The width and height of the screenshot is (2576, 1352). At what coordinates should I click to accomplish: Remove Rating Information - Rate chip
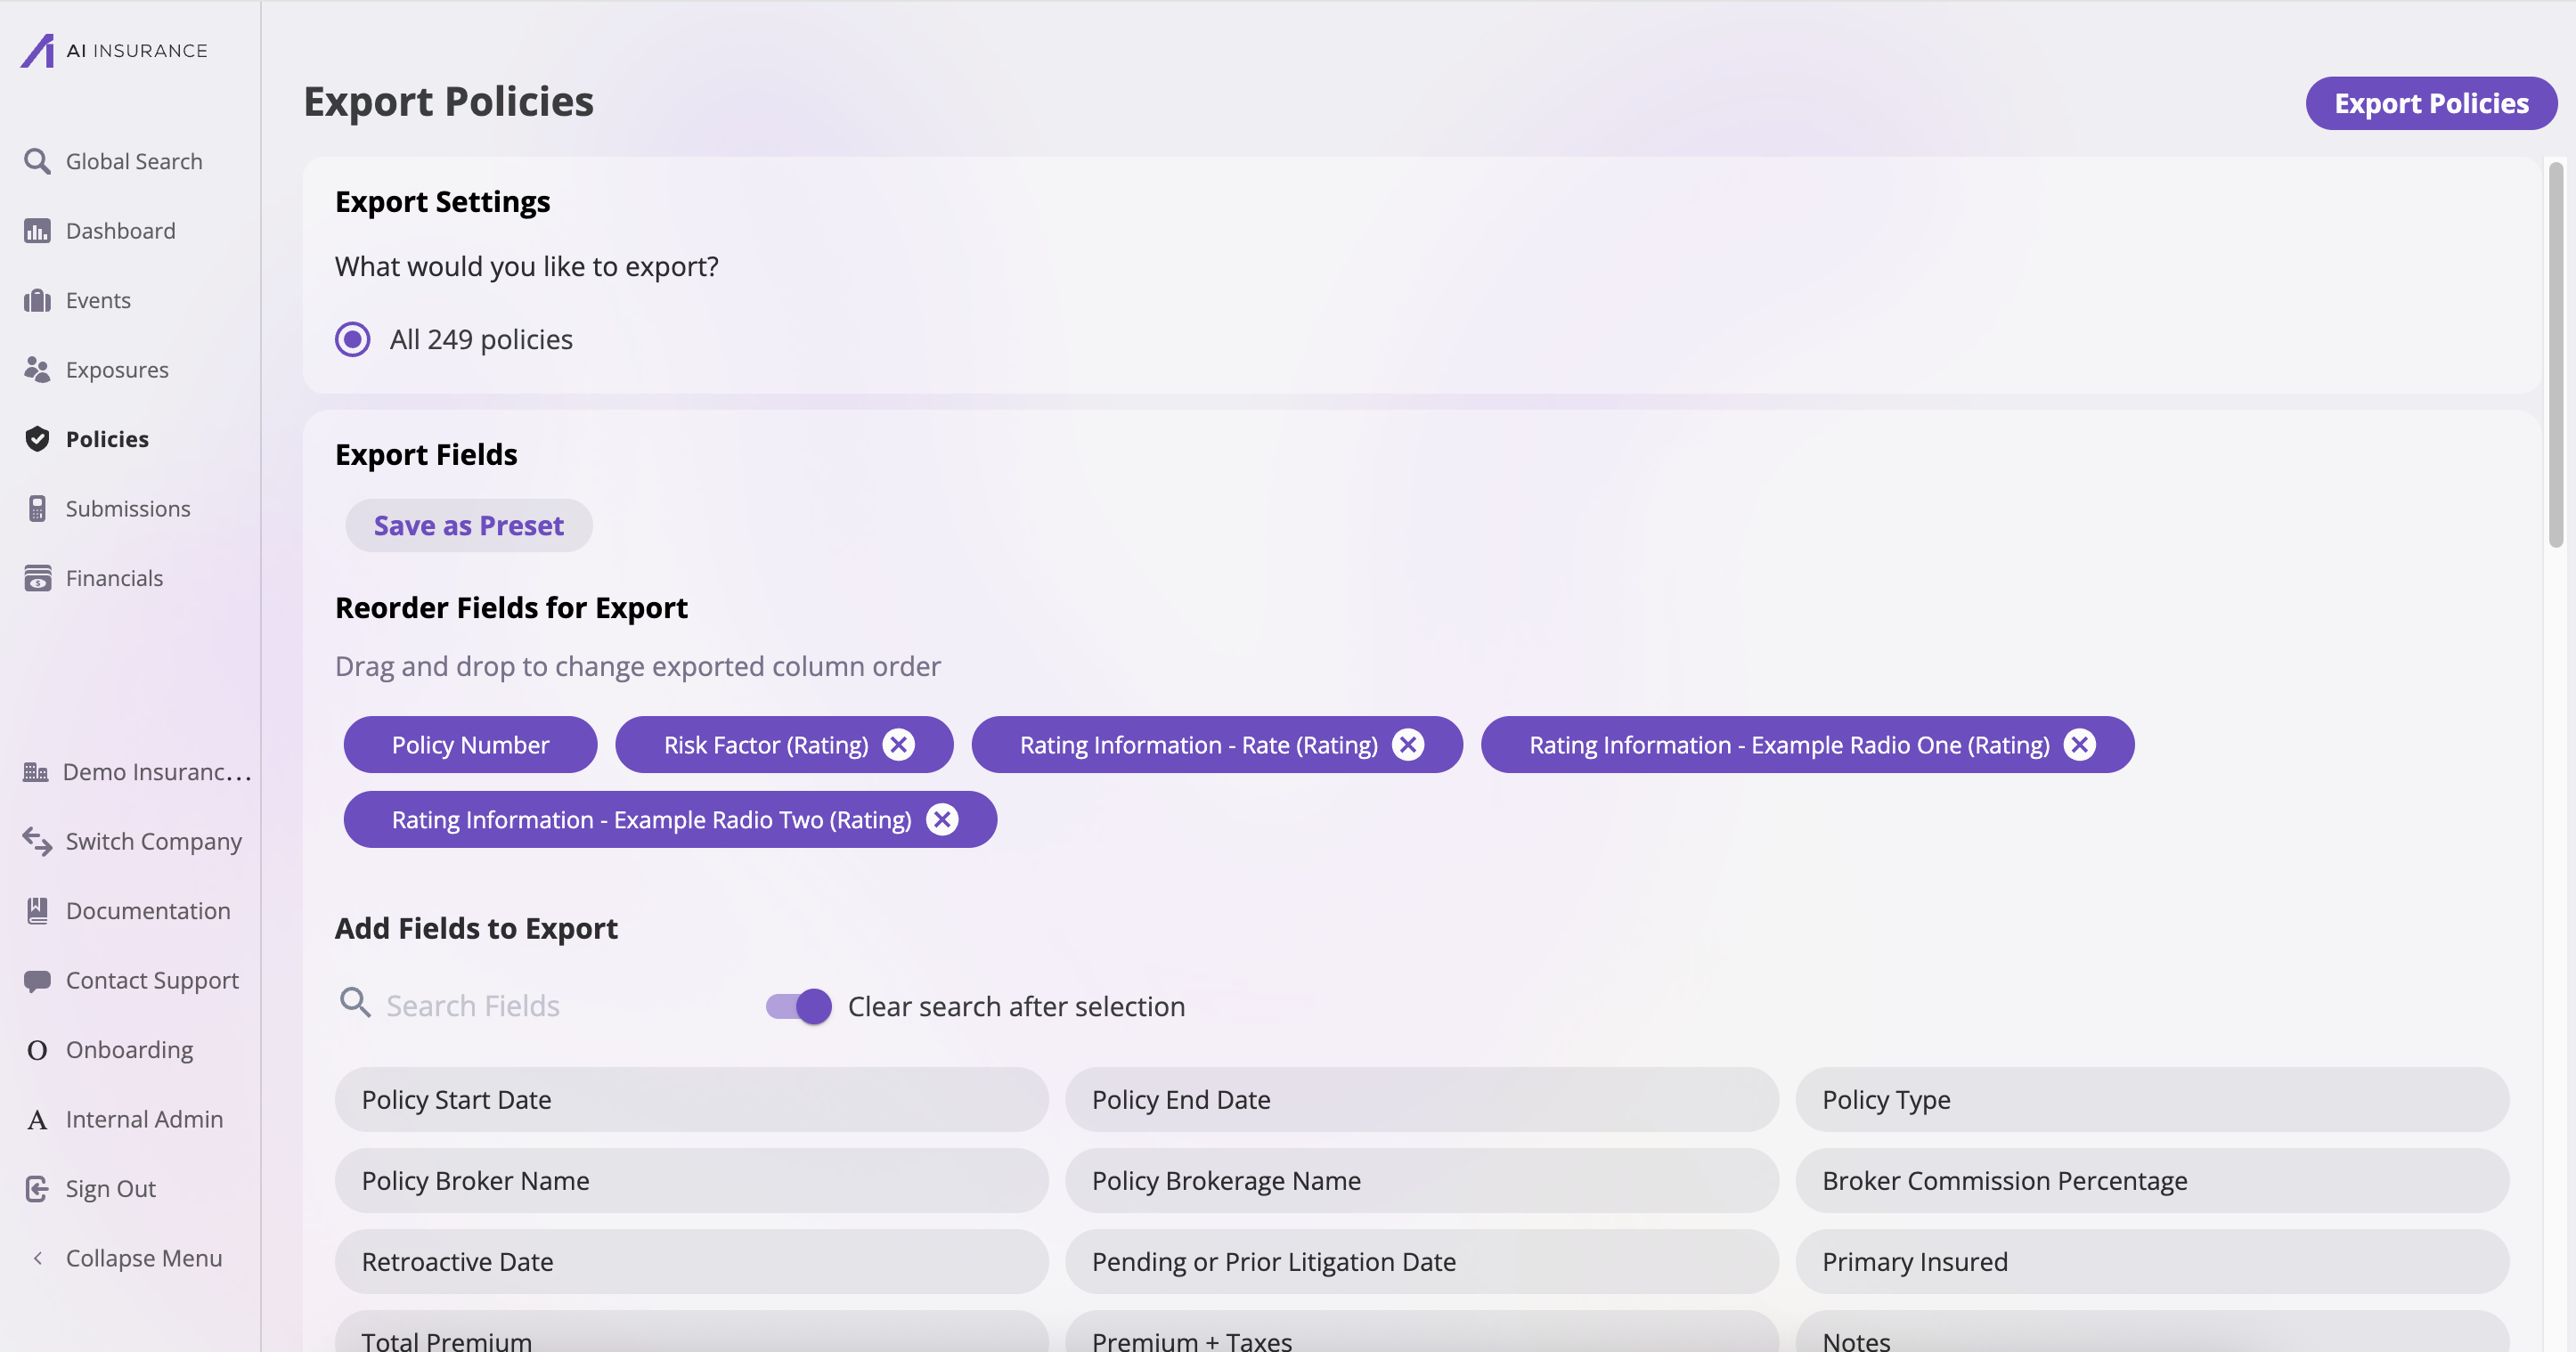[x=1408, y=745]
